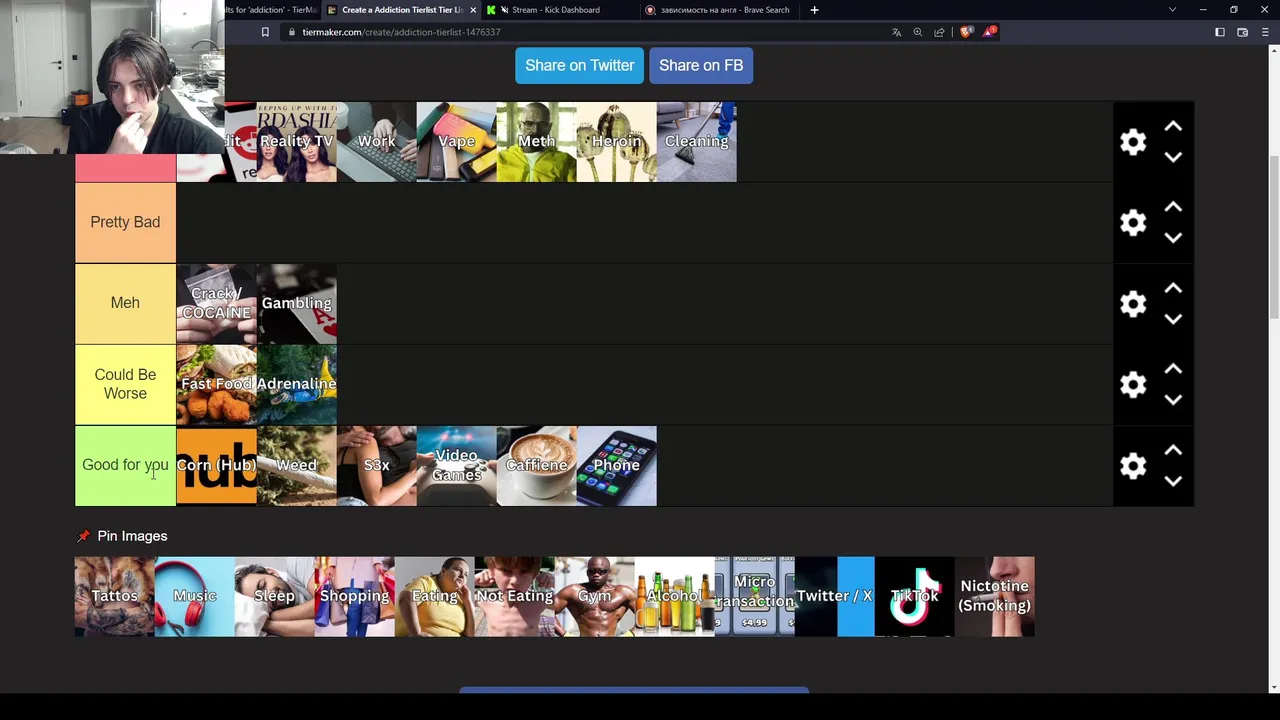Switch to the addiction results TierMaker tab
The width and height of the screenshot is (1280, 720).
coord(272,10)
